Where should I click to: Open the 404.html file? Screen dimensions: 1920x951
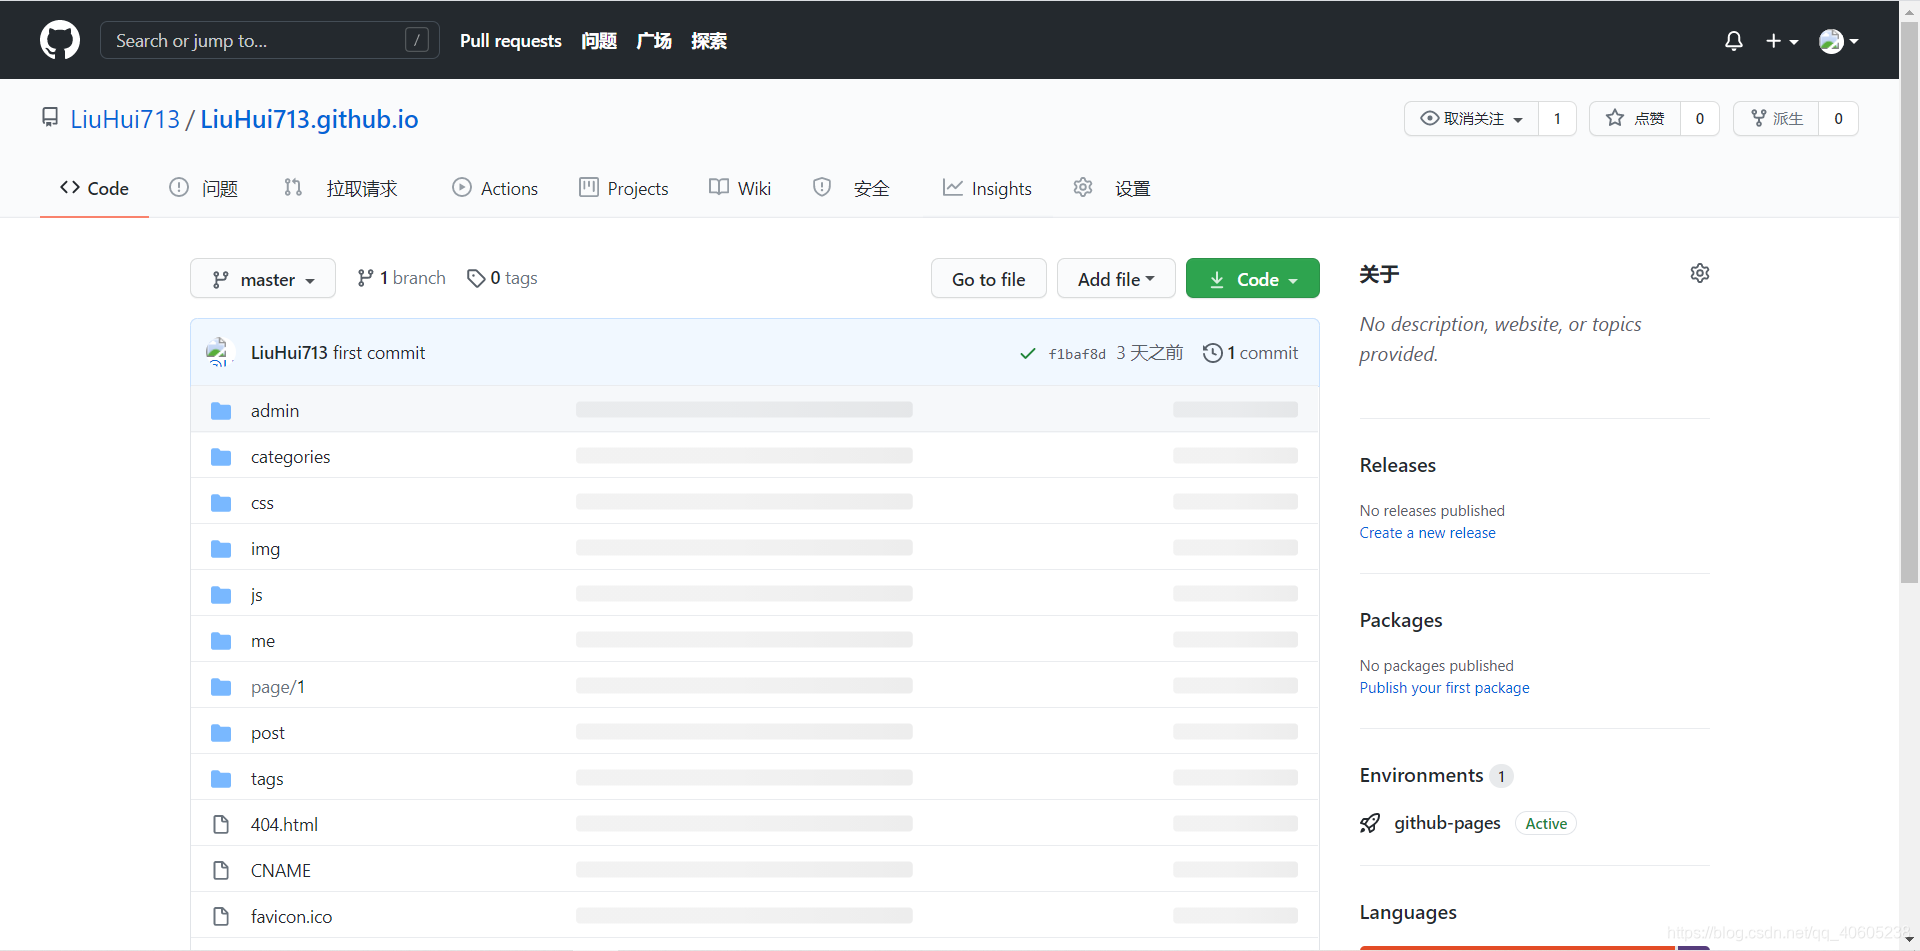pyautogui.click(x=284, y=825)
